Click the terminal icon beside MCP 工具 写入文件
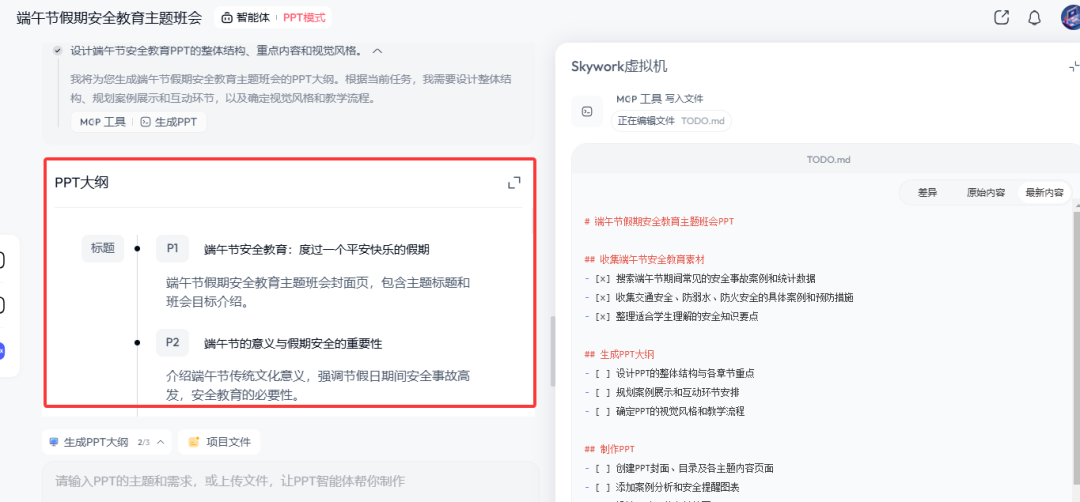The image size is (1080, 502). [587, 112]
